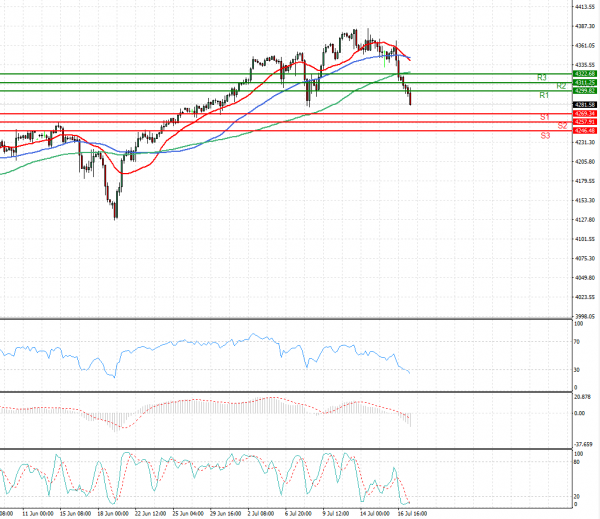Screen dimensions: 600x519
Task: Click the 0.00 value on the MACD scale
Action: coord(580,413)
